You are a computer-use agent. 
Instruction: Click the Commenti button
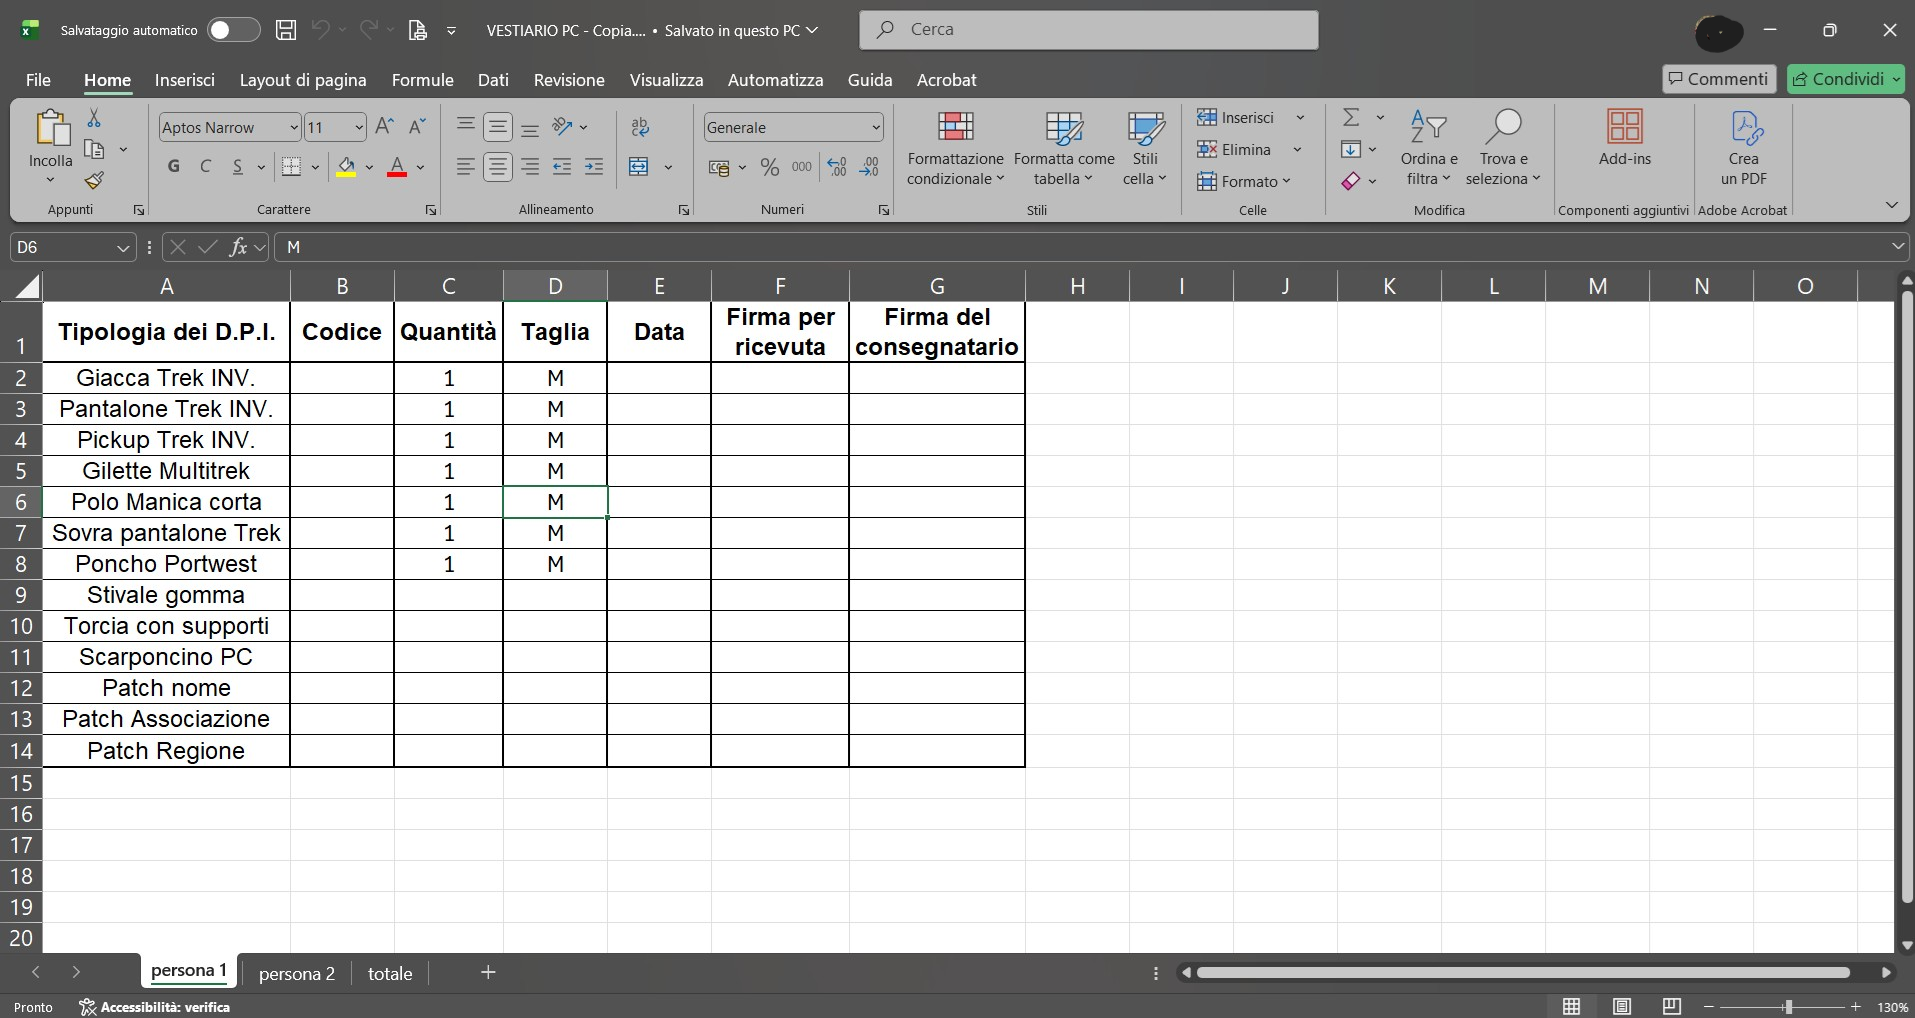pos(1719,79)
